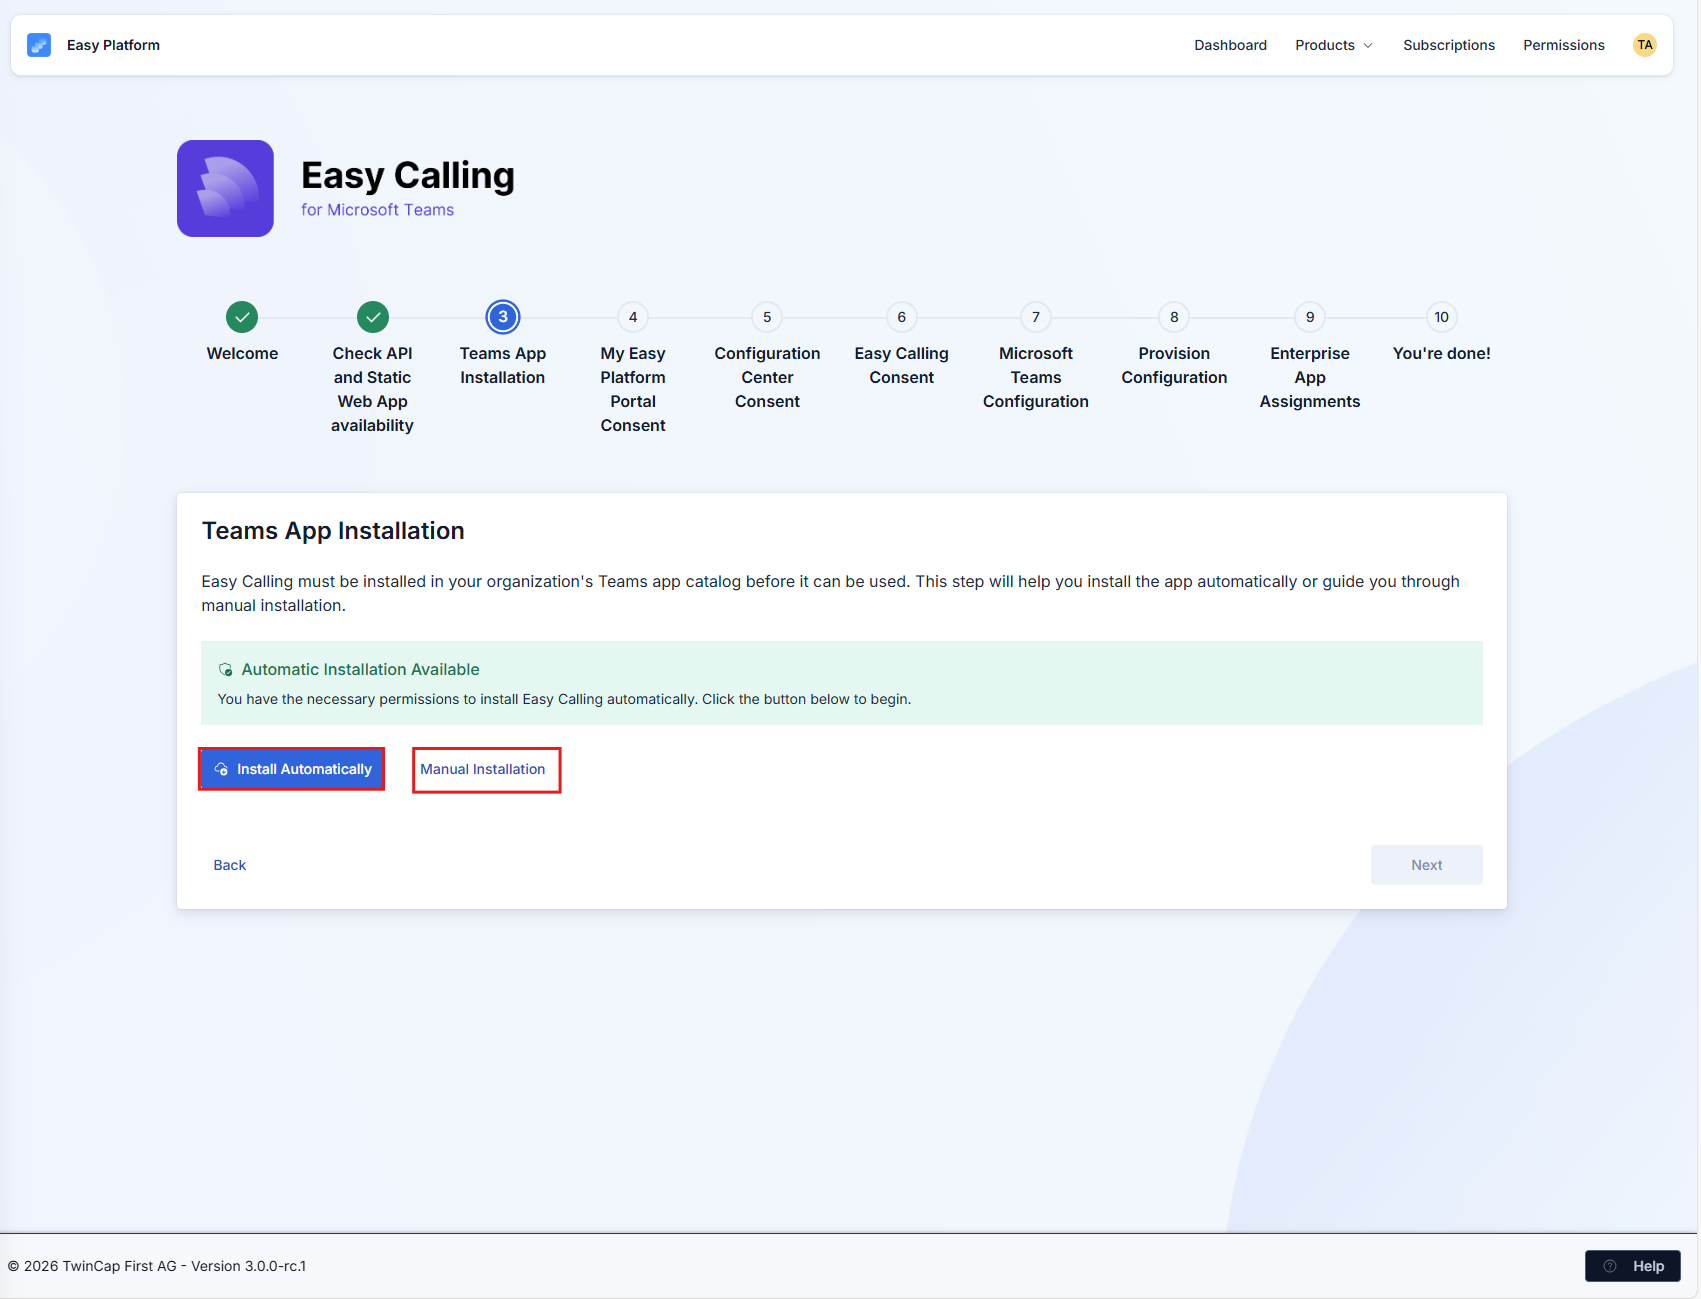This screenshot has width=1701, height=1299.
Task: Select step 7 Microsoft Teams Configuration circle
Action: (1036, 317)
